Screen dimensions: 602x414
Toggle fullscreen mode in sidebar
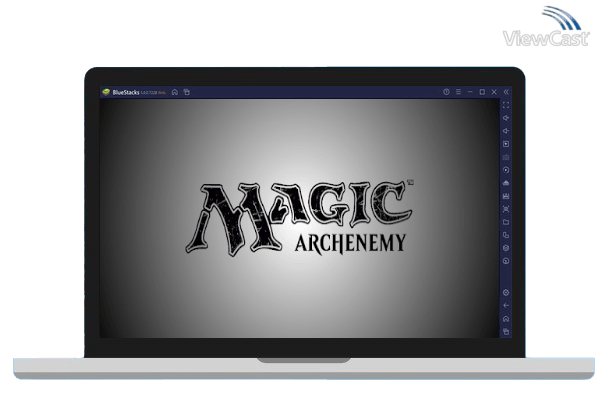tap(506, 105)
